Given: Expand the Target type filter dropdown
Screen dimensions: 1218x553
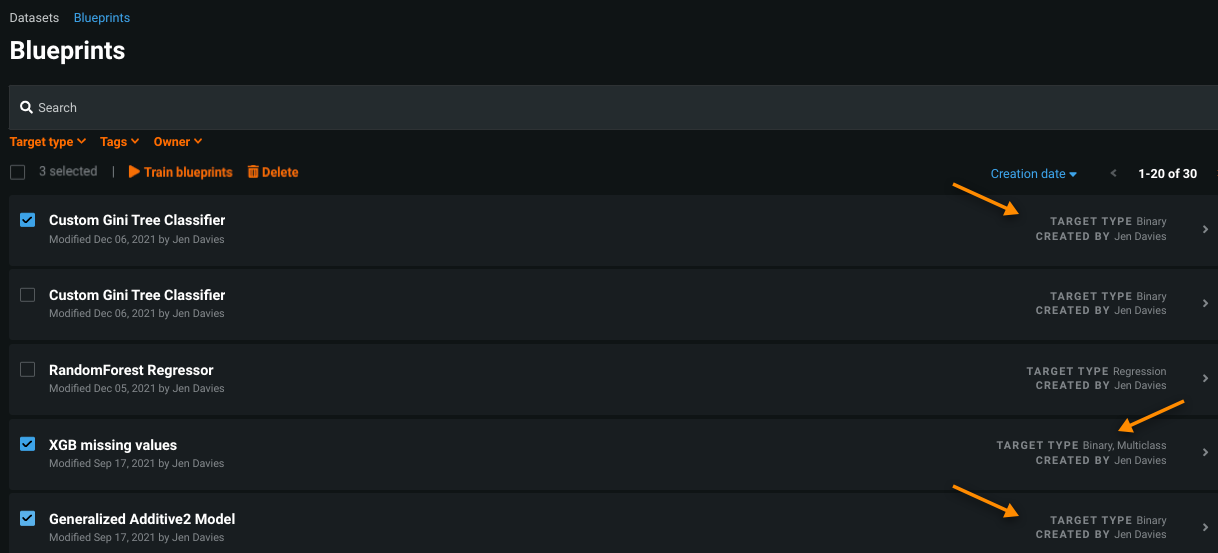Looking at the screenshot, I should pos(48,142).
